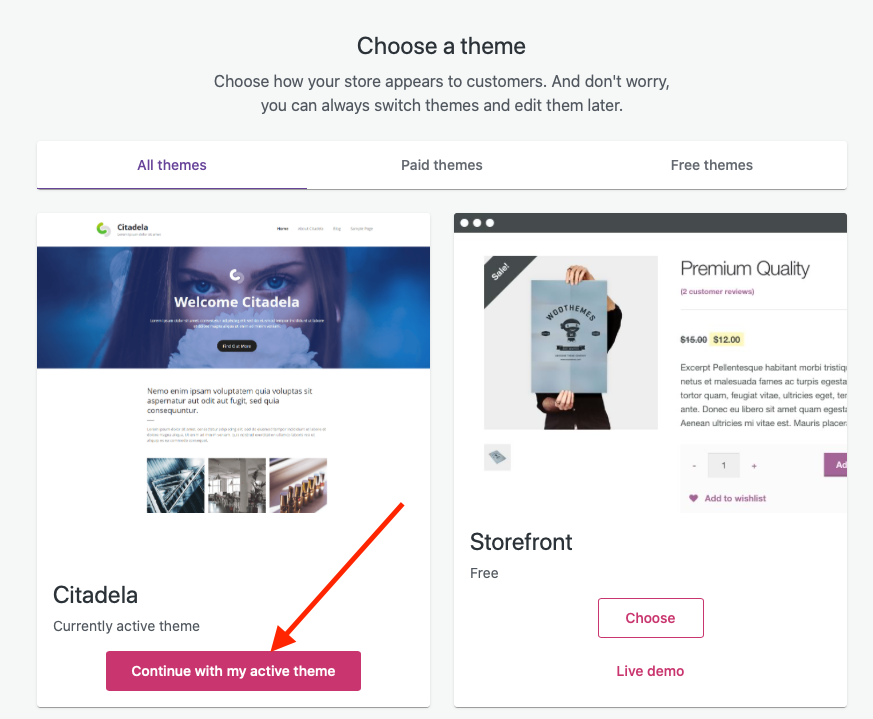Screen dimensions: 873x719
Task: Click the customer reviews link
Action: pyautogui.click(x=717, y=292)
